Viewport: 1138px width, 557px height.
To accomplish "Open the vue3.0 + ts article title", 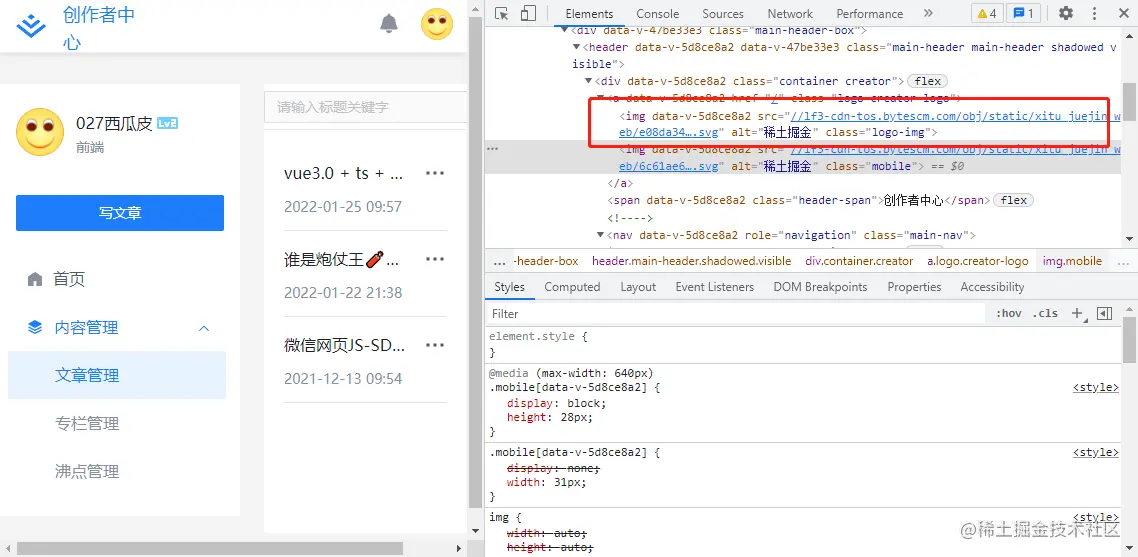I will pyautogui.click(x=343, y=174).
